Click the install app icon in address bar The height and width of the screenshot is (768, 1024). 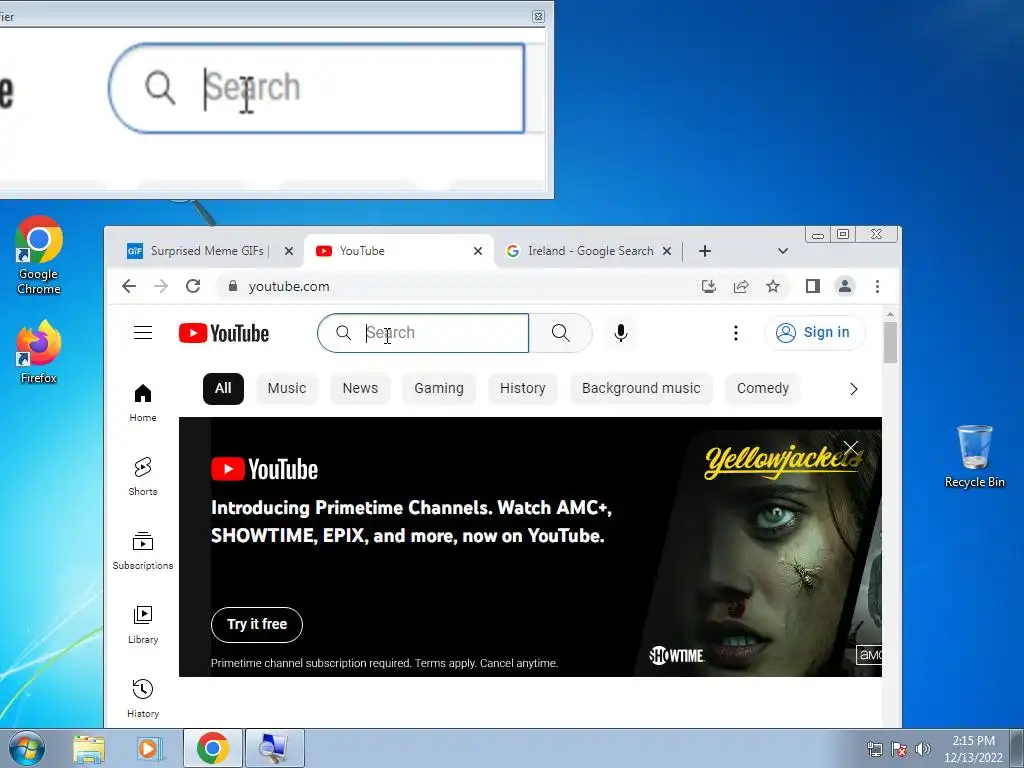point(709,286)
